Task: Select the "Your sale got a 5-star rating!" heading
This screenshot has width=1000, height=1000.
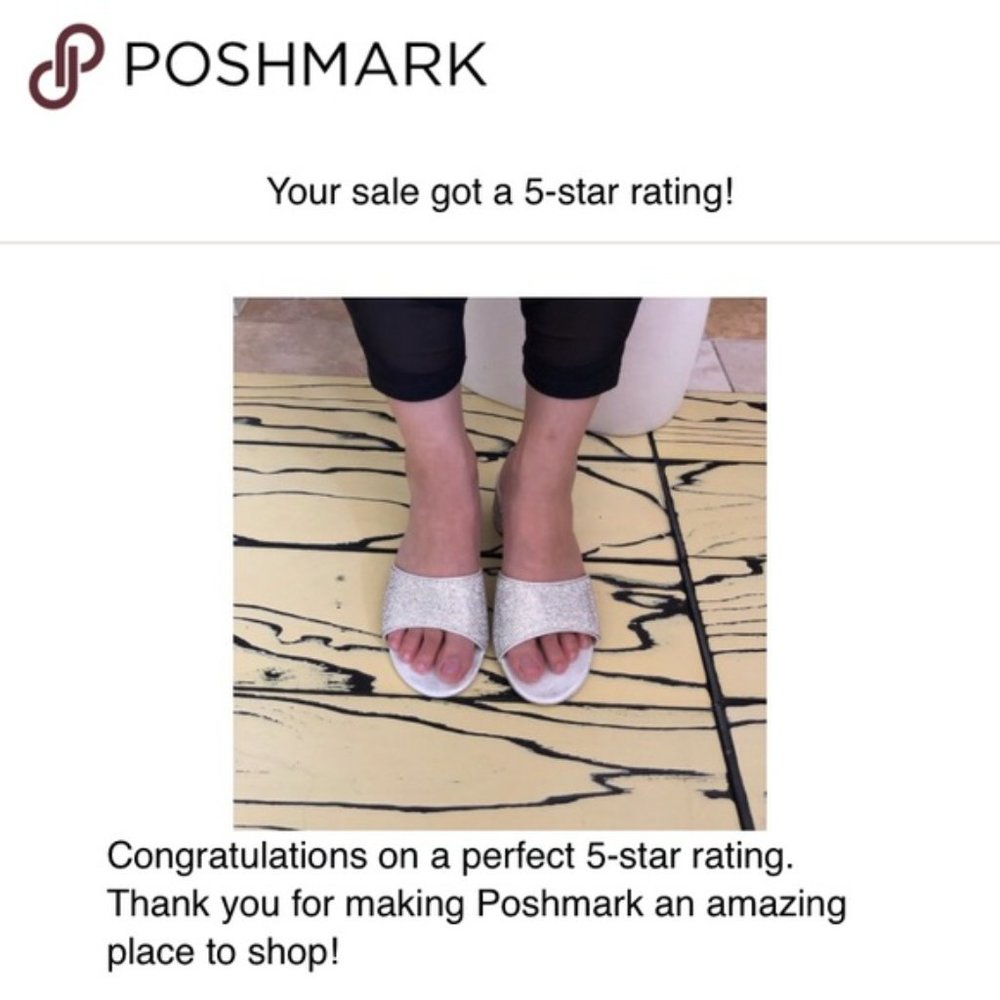Action: point(500,189)
